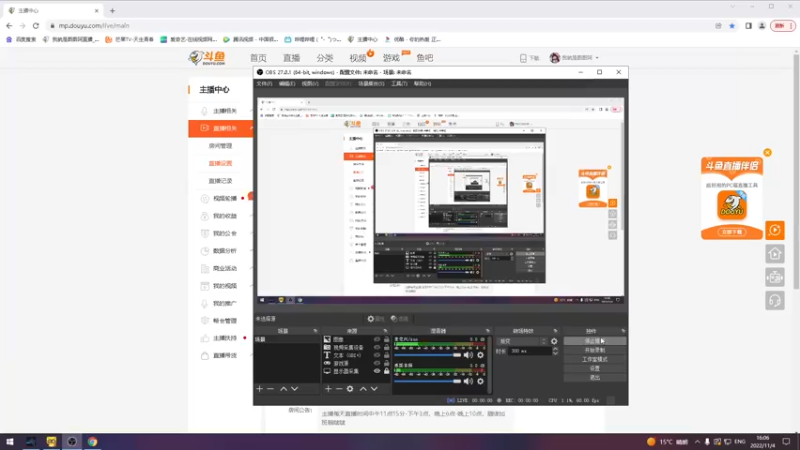Screen dimensions: 800x450
Task: Mute the first mixer channel speaker icon
Action: pos(468,355)
